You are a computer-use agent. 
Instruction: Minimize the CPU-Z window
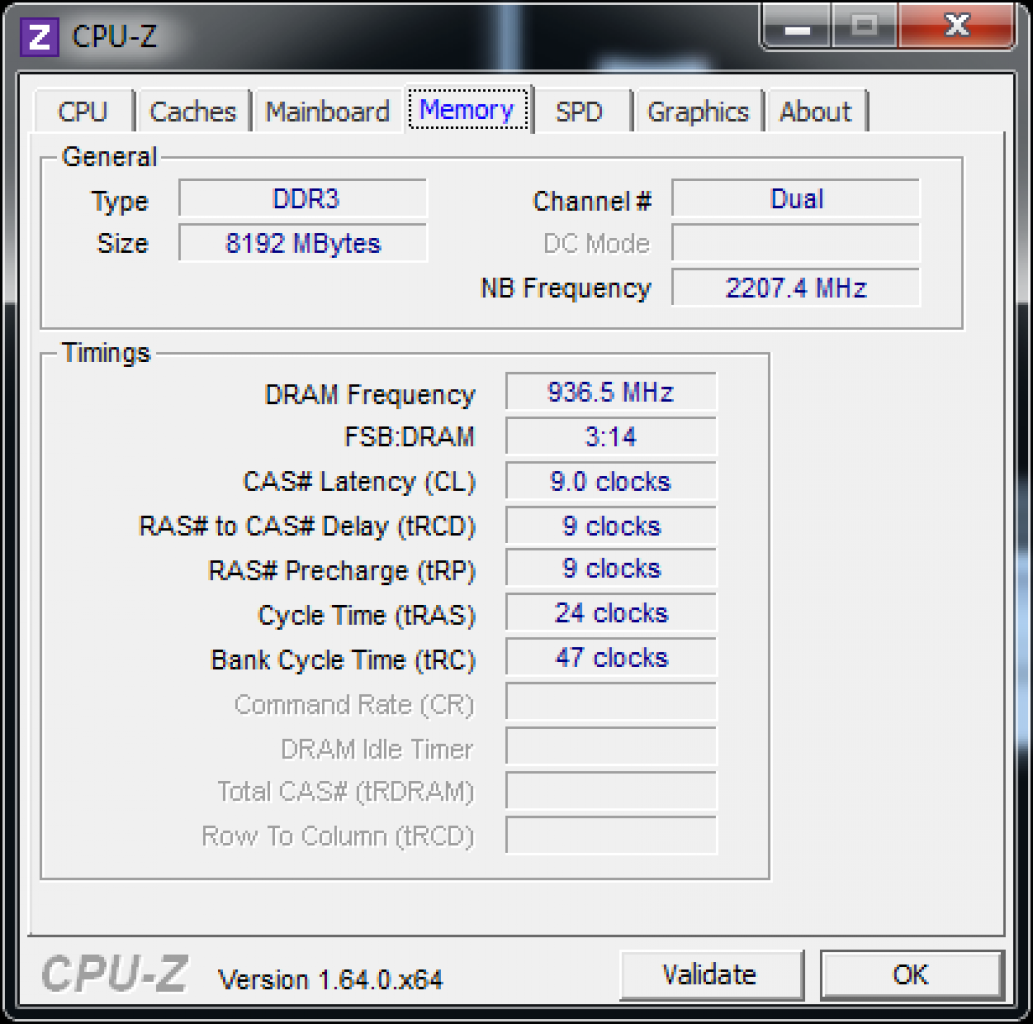(x=797, y=26)
